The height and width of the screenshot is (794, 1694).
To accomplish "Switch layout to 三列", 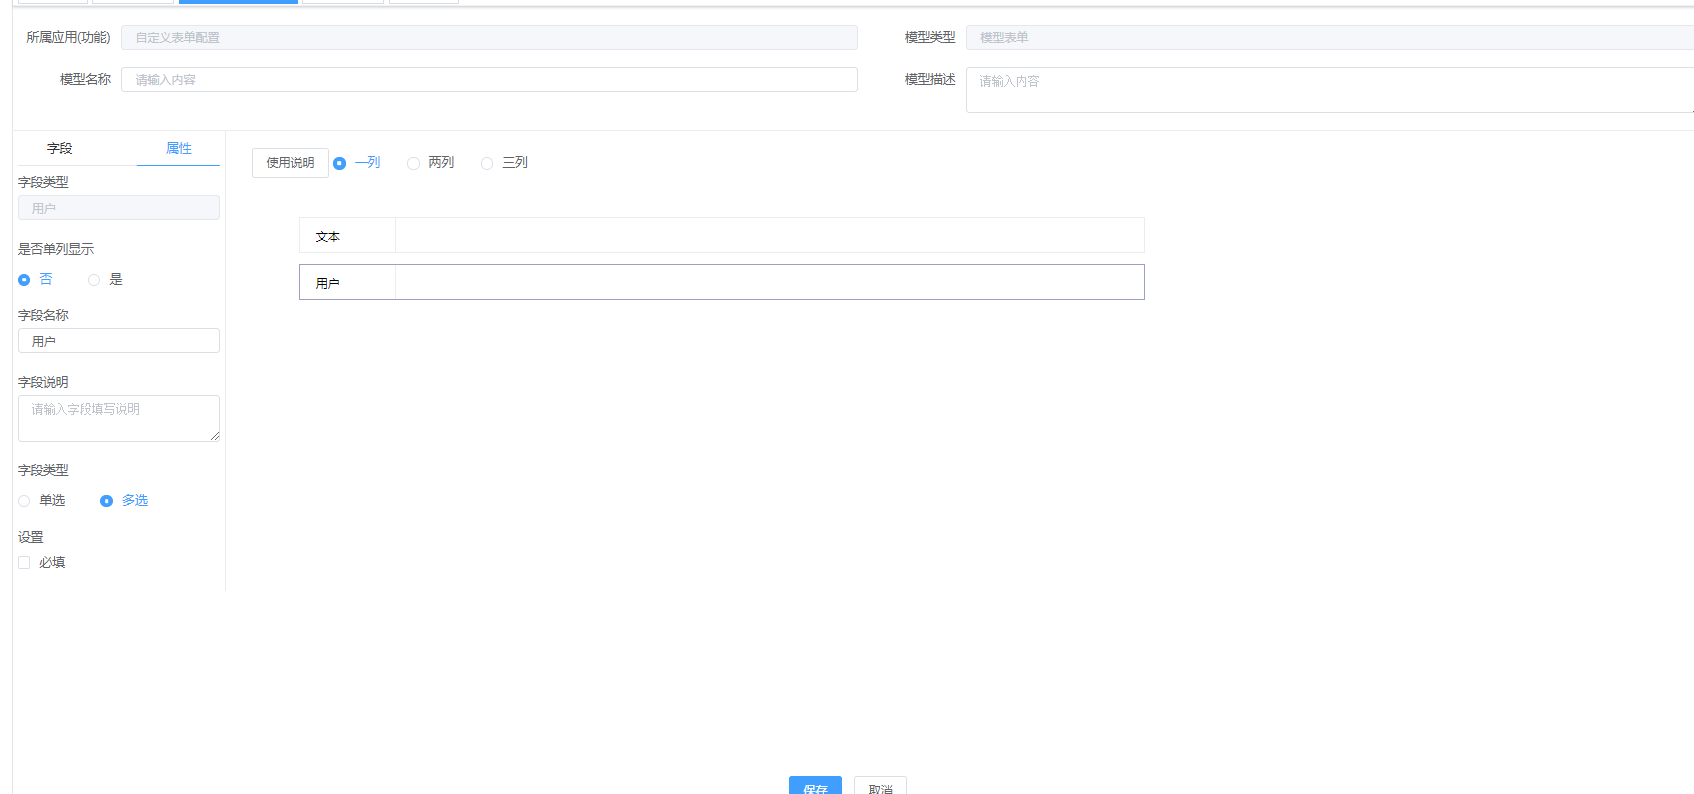I will 488,163.
